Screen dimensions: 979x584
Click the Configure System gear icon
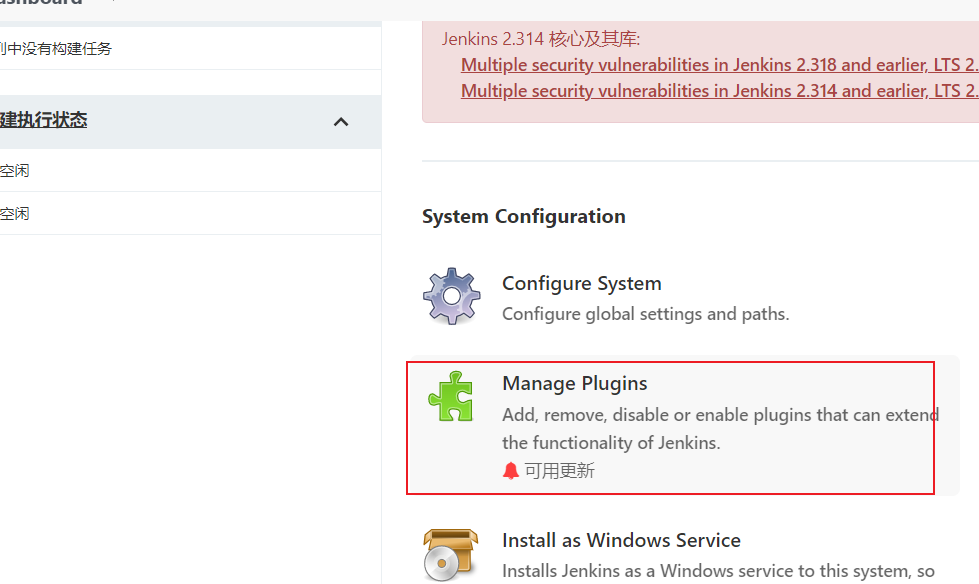pyautogui.click(x=452, y=296)
